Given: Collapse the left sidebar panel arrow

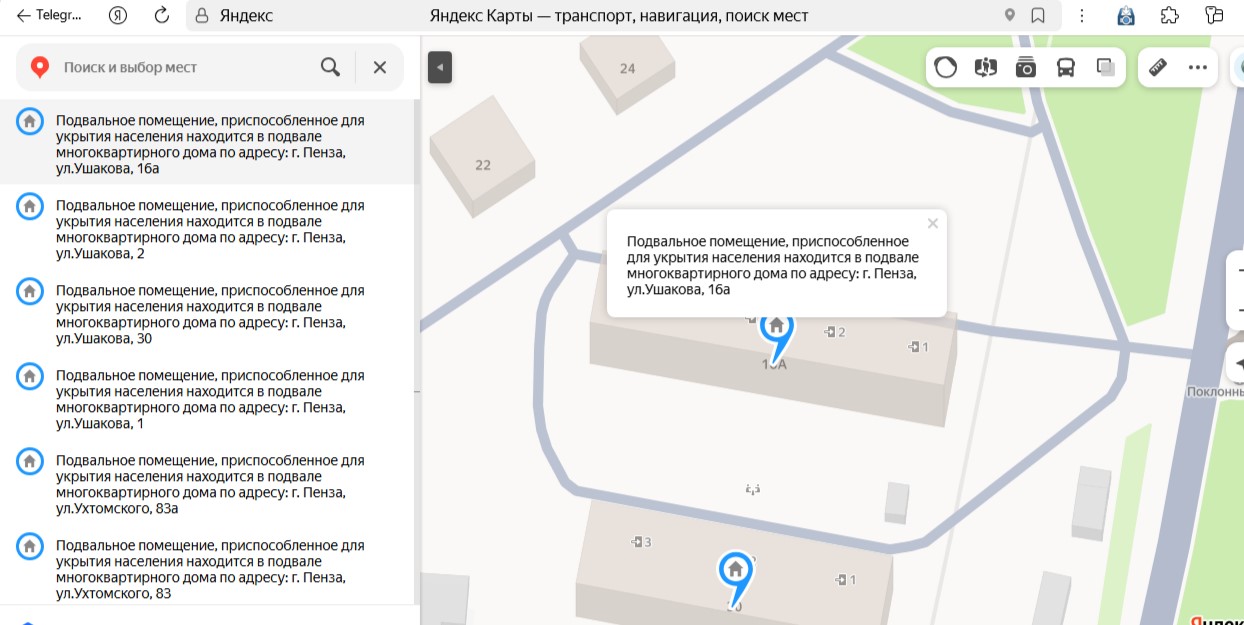Looking at the screenshot, I should point(440,68).
